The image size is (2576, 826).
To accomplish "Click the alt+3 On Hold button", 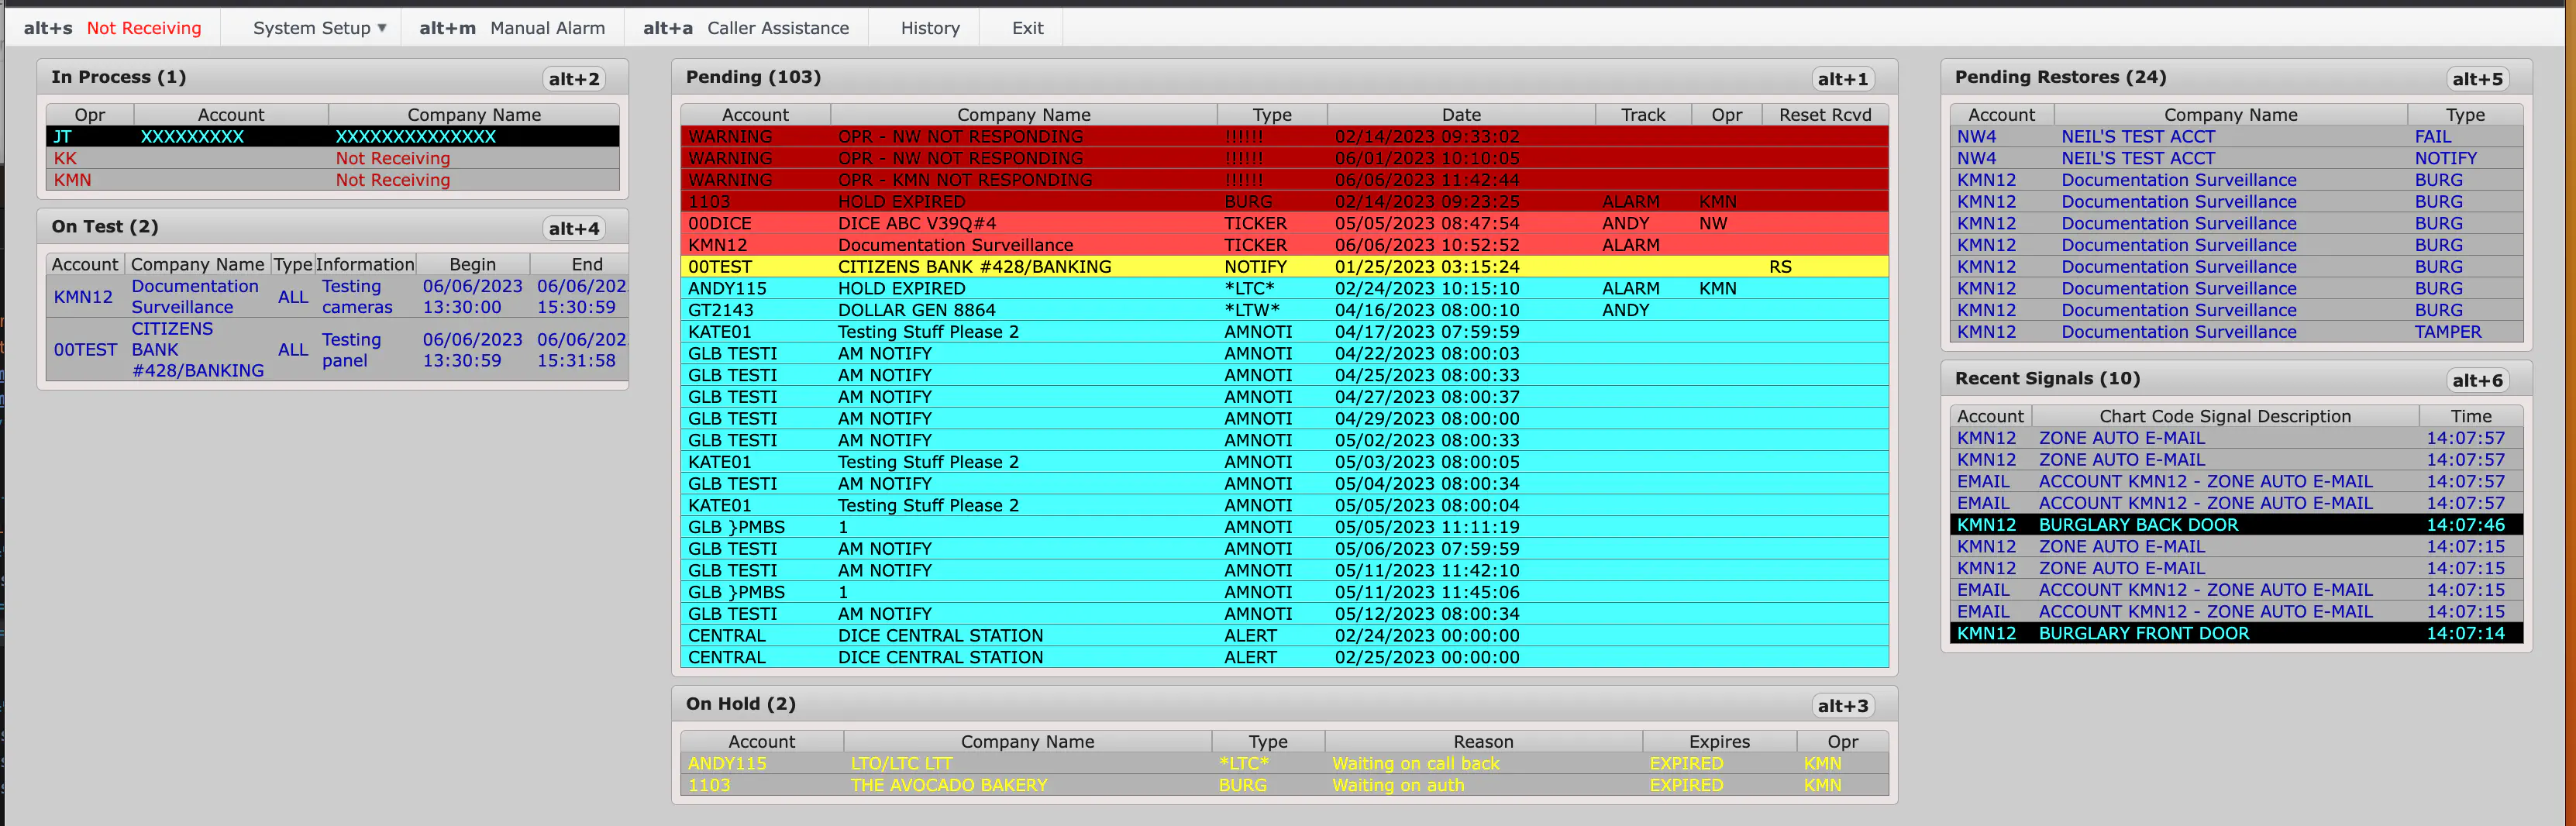I will [x=1843, y=706].
